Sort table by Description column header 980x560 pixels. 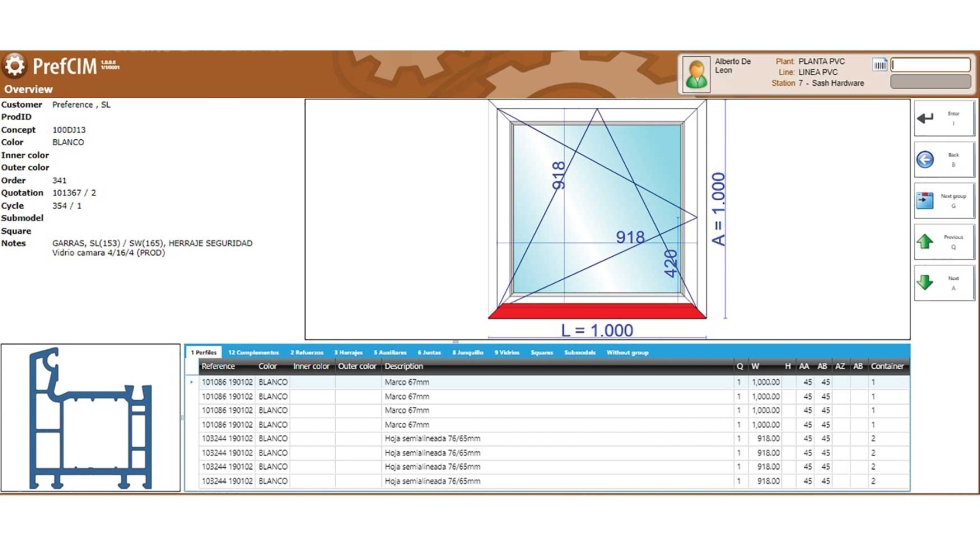404,367
